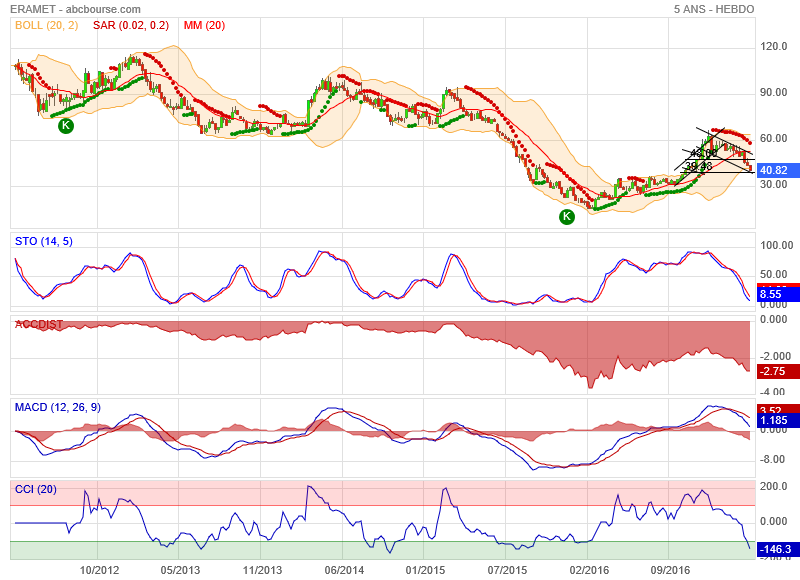800x580 pixels.
Task: Click the 09/2016 date on the time axis
Action: point(670,570)
